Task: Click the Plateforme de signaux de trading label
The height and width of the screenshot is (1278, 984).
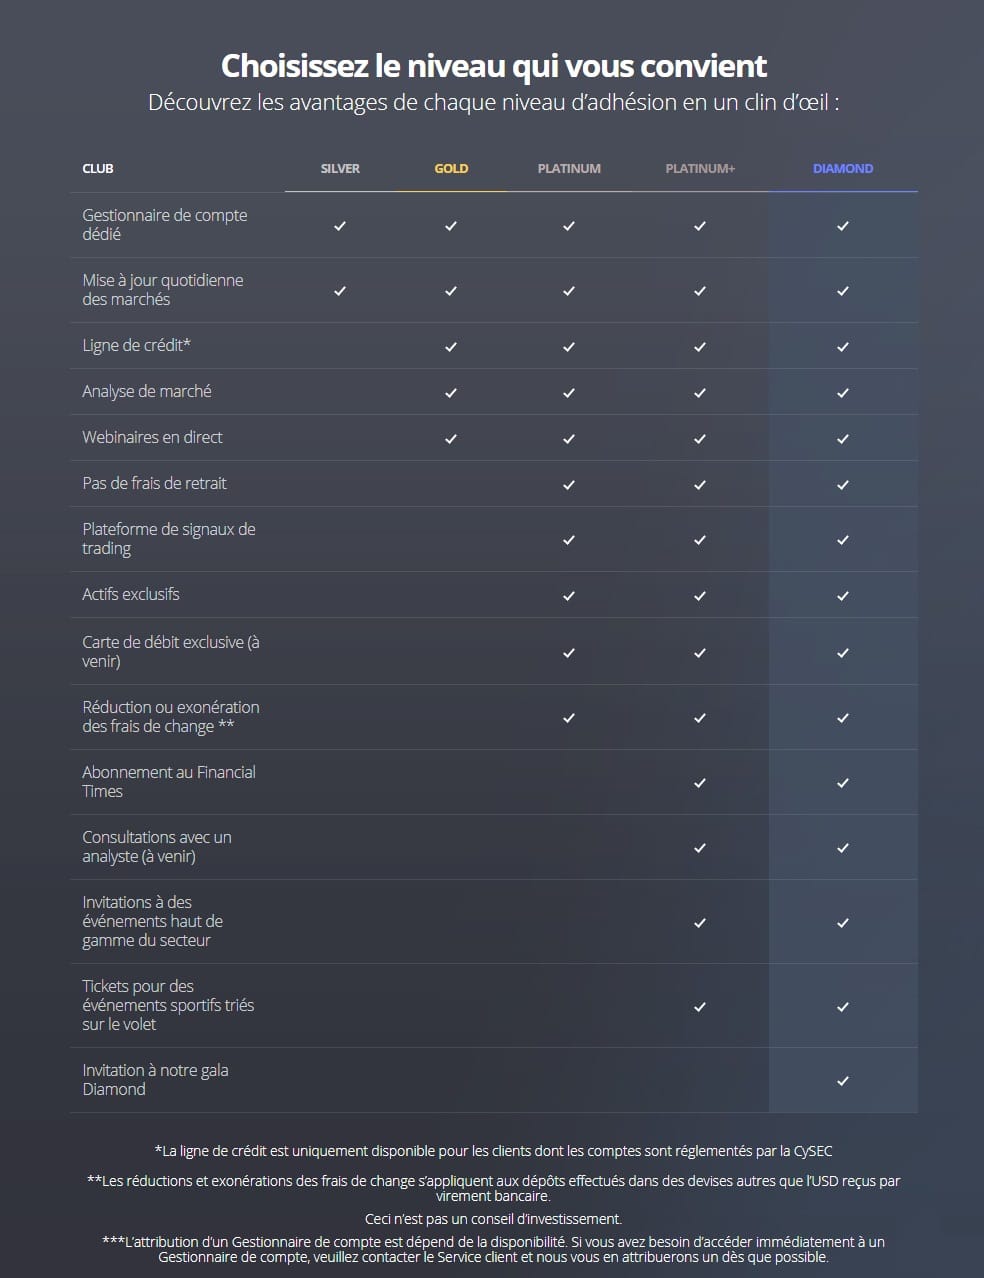Action: [168, 538]
